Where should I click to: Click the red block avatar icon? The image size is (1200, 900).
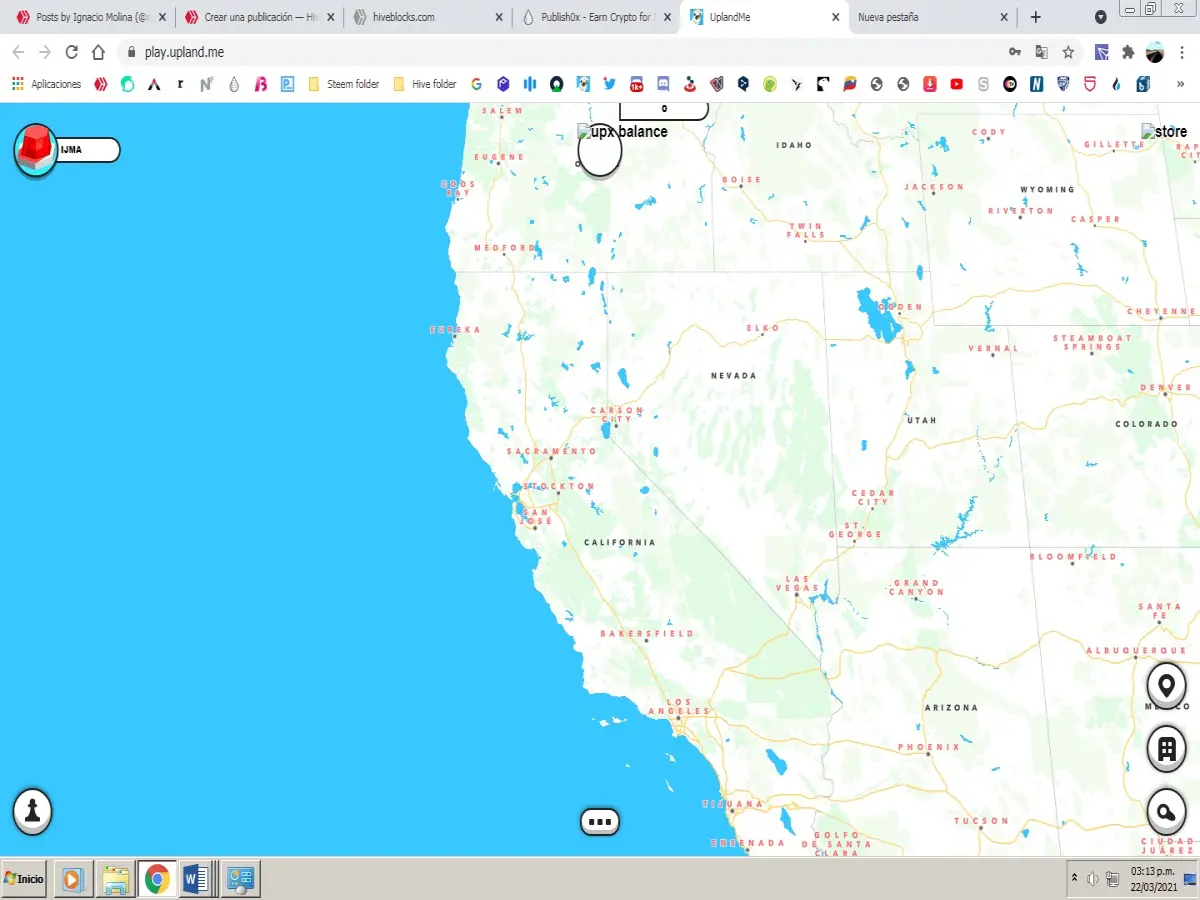[36, 150]
